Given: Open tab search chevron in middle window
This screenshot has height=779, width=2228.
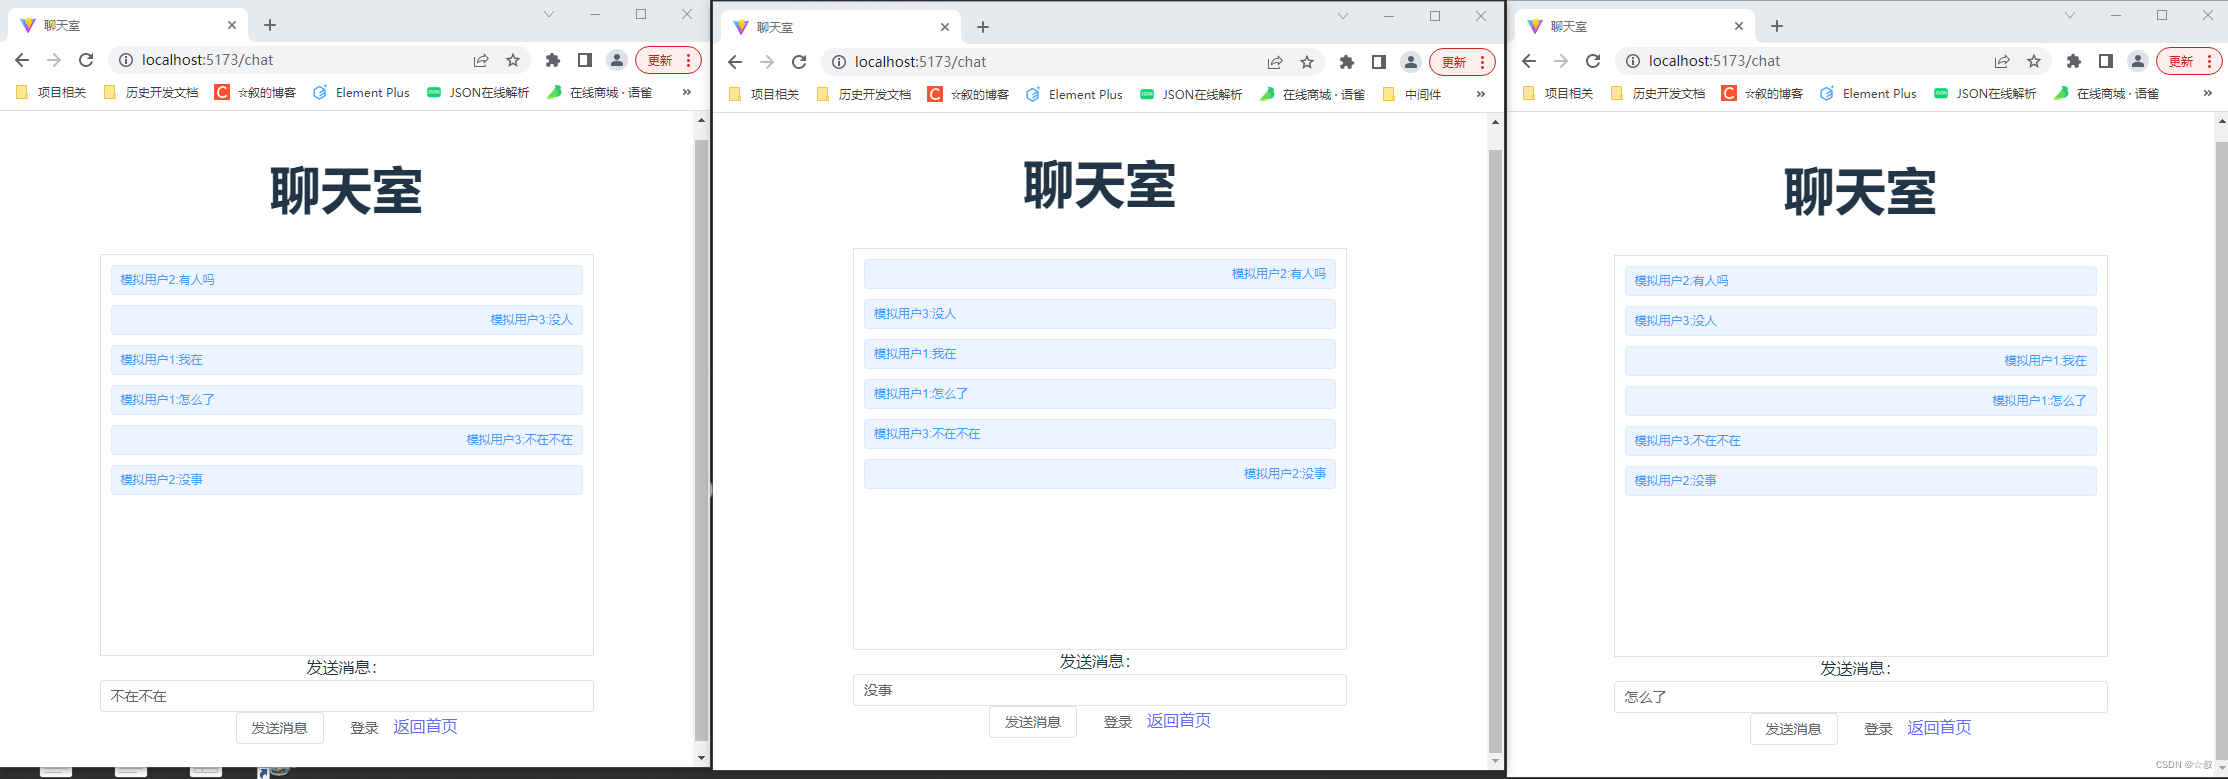Looking at the screenshot, I should (x=1343, y=16).
